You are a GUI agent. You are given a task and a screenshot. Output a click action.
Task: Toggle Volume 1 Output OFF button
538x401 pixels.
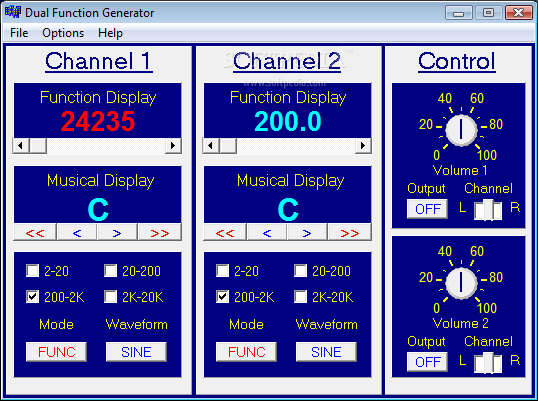point(428,209)
